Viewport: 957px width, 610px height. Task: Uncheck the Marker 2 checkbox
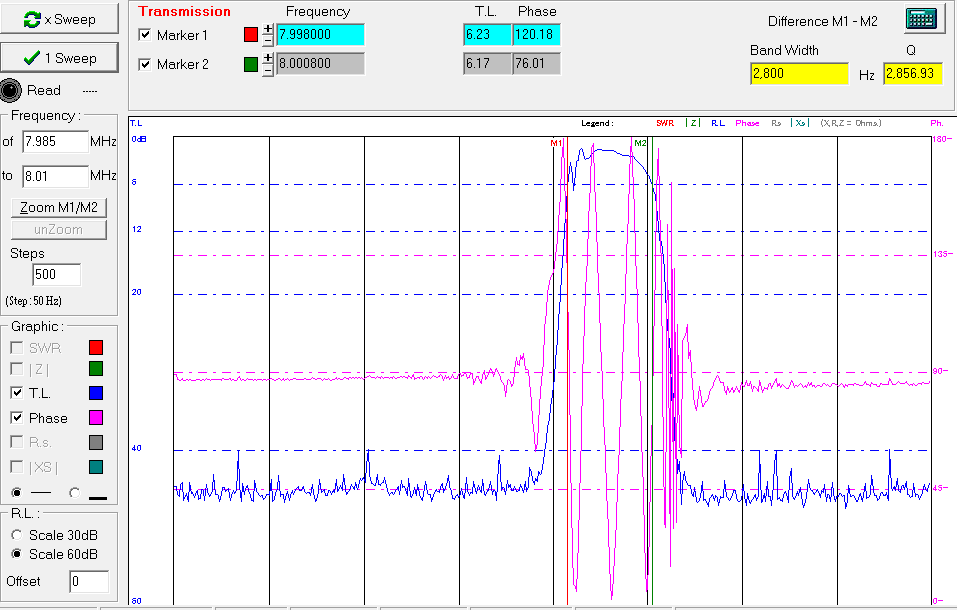145,65
